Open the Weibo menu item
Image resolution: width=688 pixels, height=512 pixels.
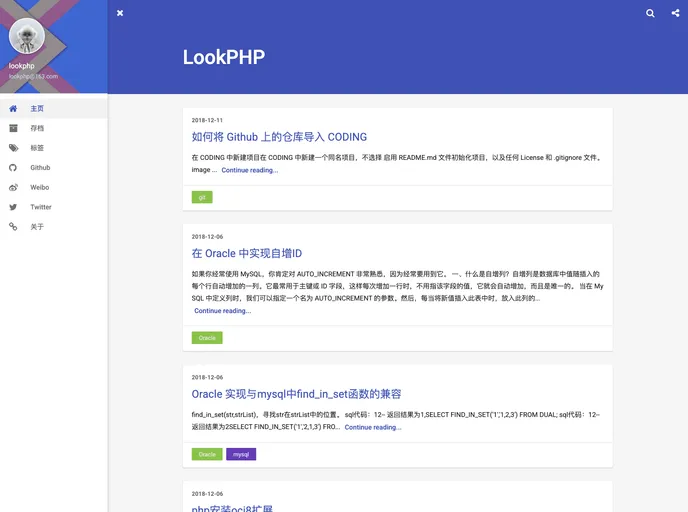pyautogui.click(x=54, y=187)
